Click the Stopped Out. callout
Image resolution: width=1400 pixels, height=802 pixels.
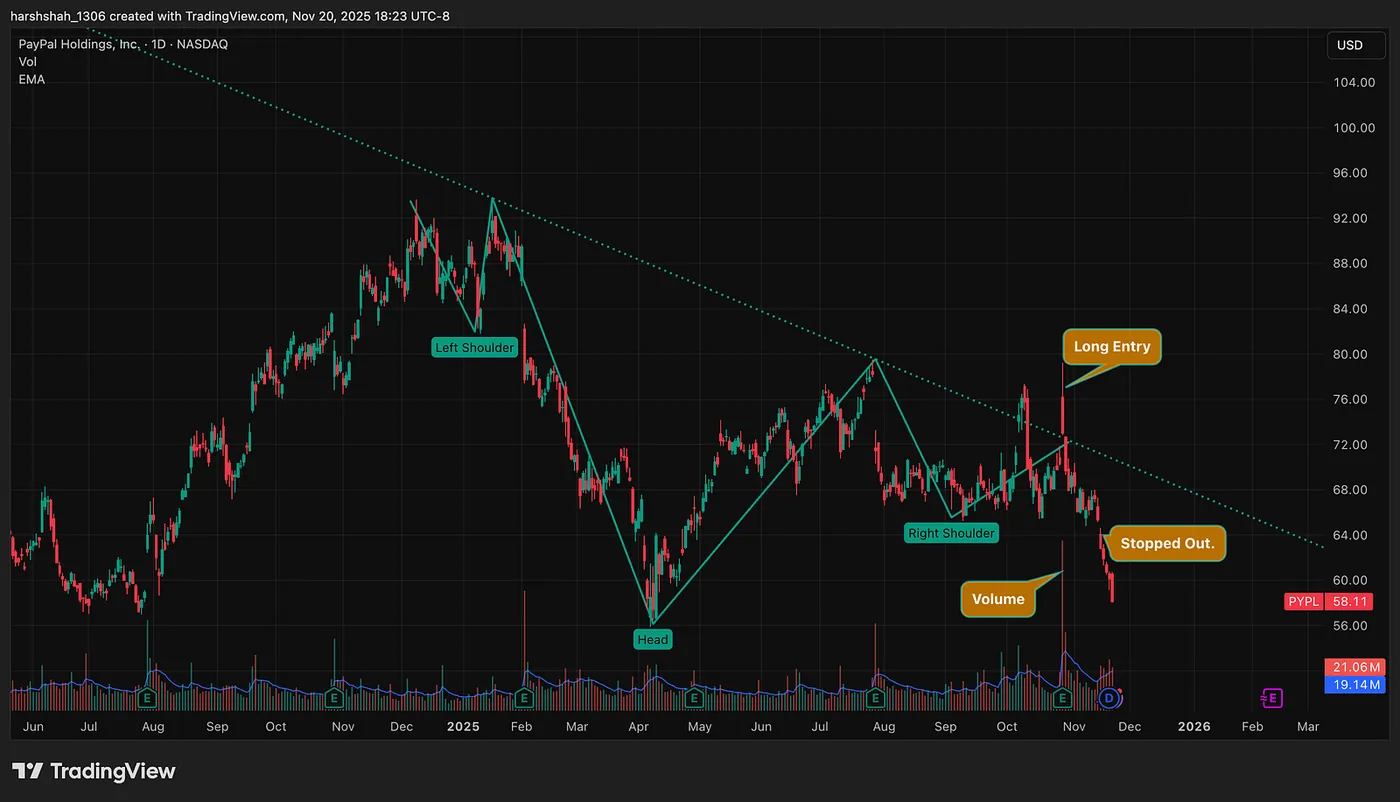click(x=1167, y=544)
